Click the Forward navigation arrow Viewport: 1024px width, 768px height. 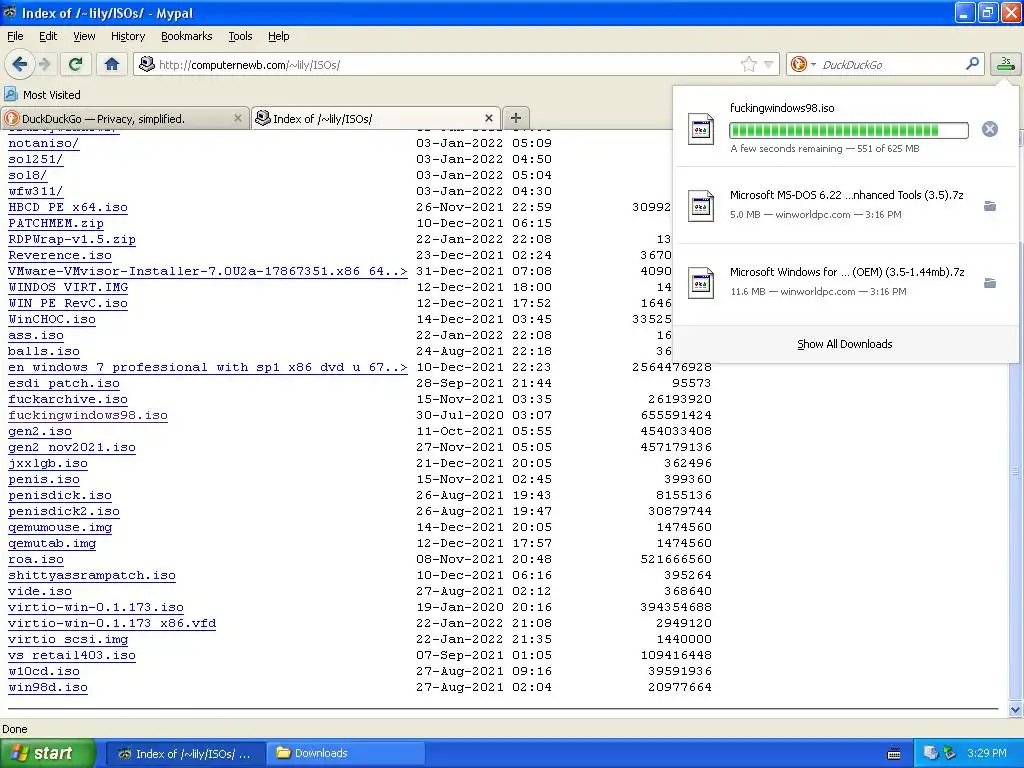coord(45,64)
